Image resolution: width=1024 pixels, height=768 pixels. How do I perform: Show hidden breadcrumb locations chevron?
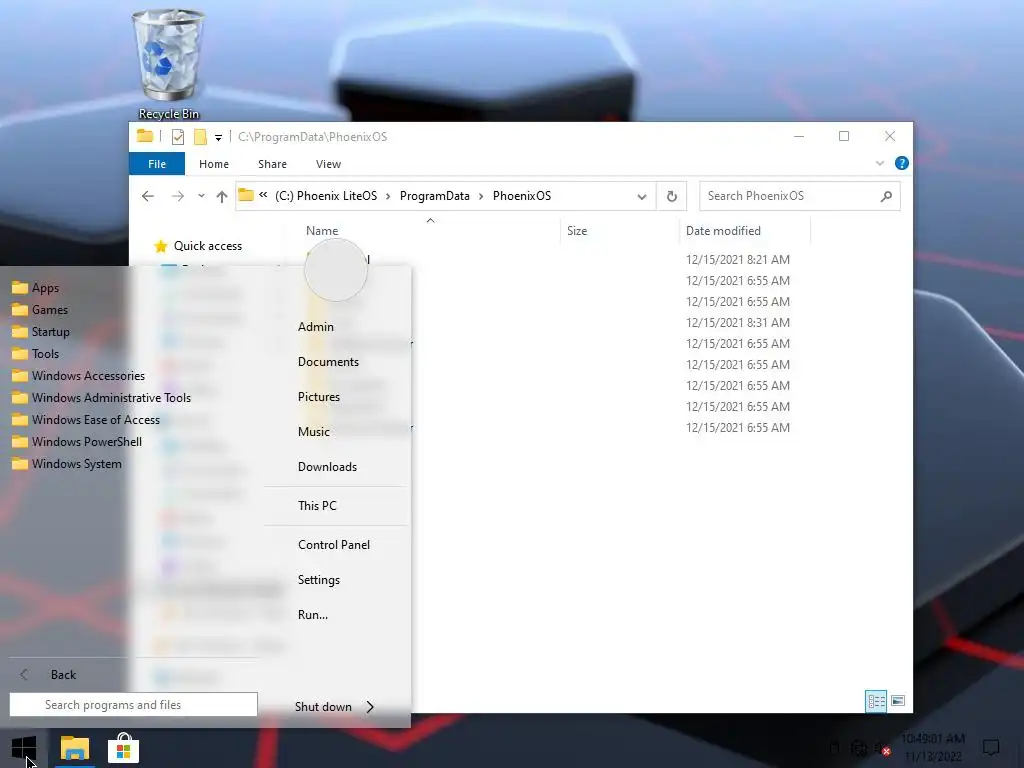[x=263, y=195]
